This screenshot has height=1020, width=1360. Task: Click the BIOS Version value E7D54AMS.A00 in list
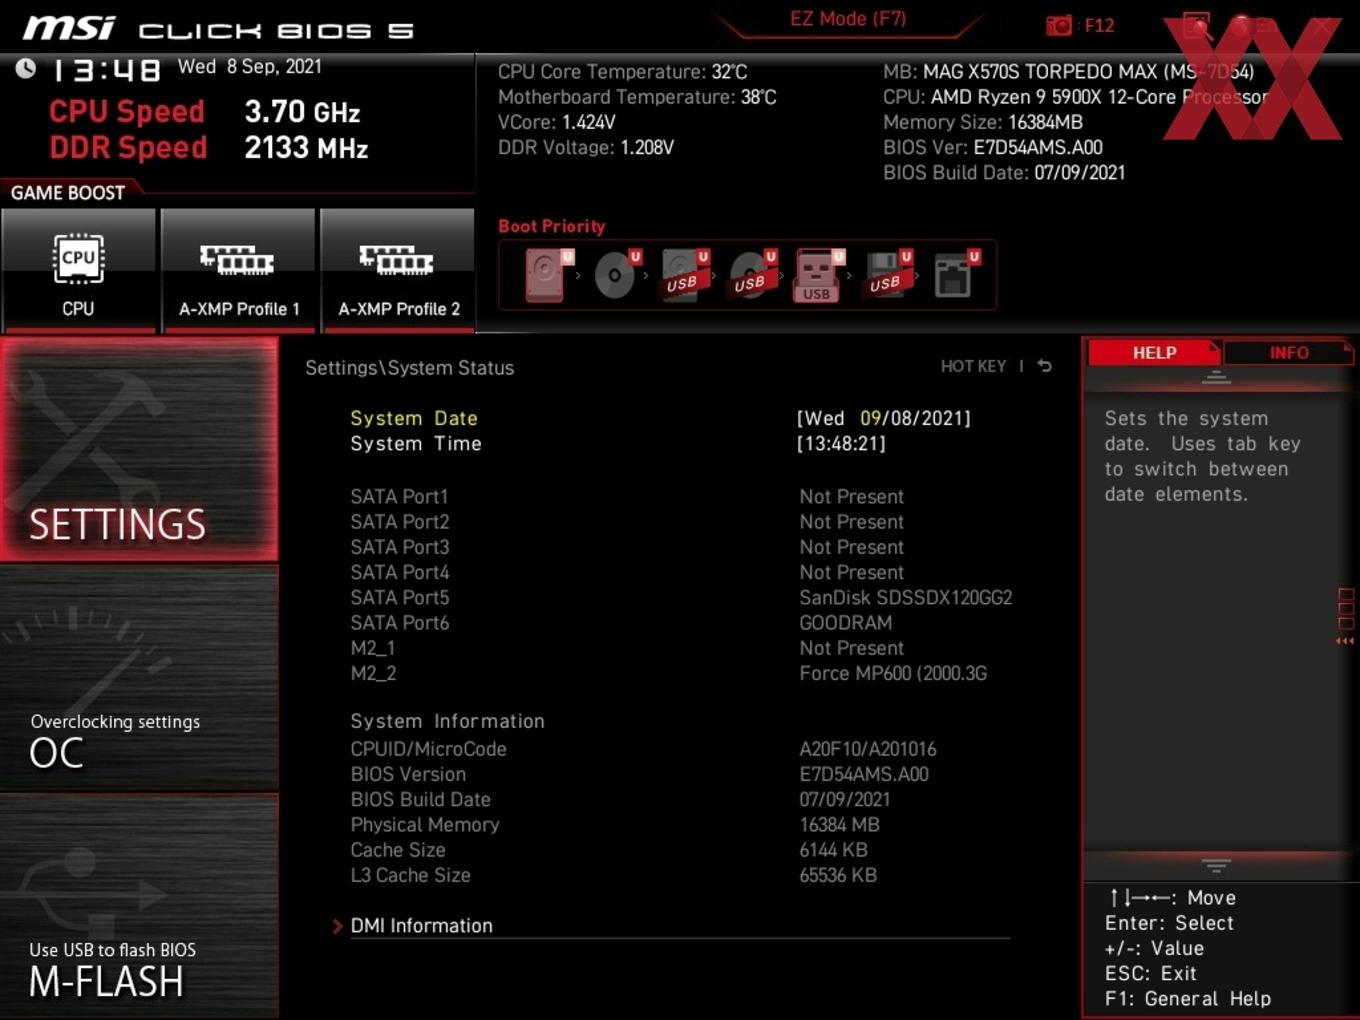(x=864, y=774)
